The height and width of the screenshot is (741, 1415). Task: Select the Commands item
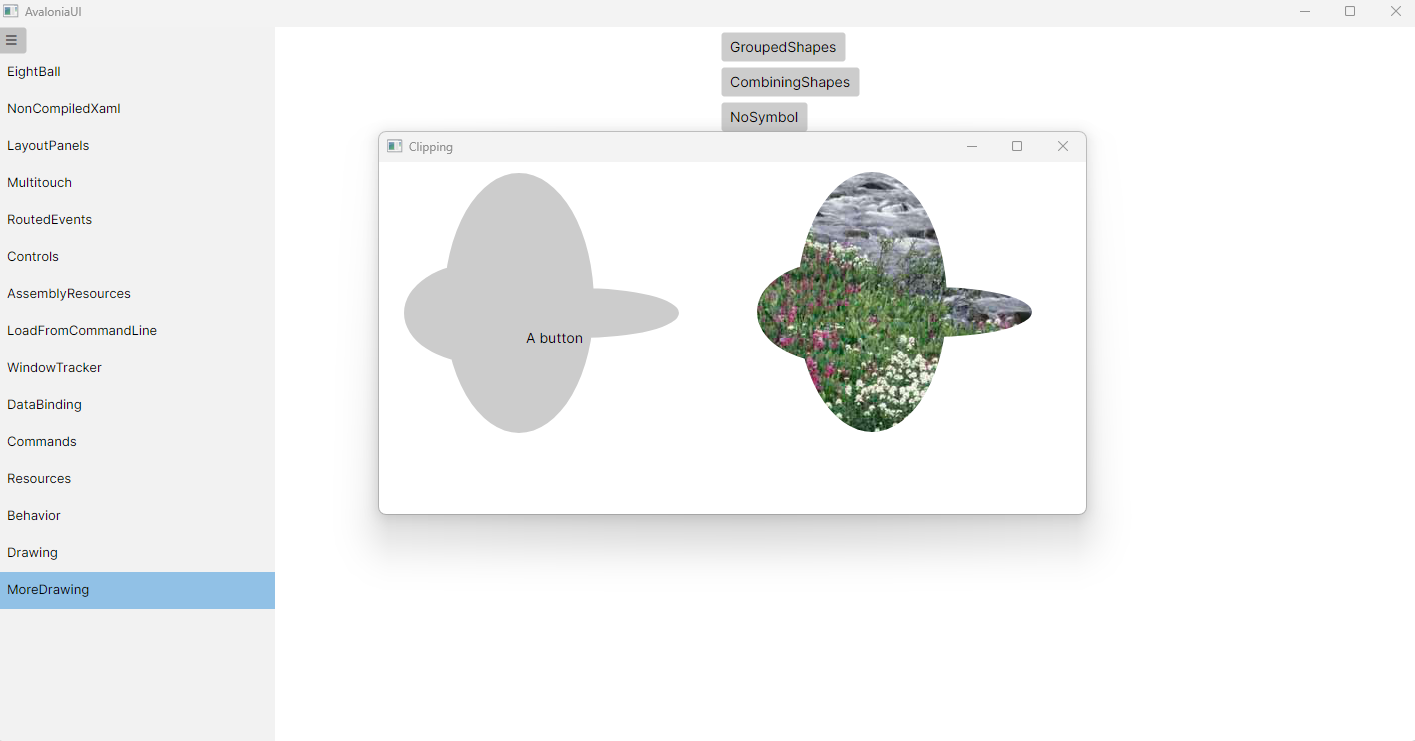point(137,442)
